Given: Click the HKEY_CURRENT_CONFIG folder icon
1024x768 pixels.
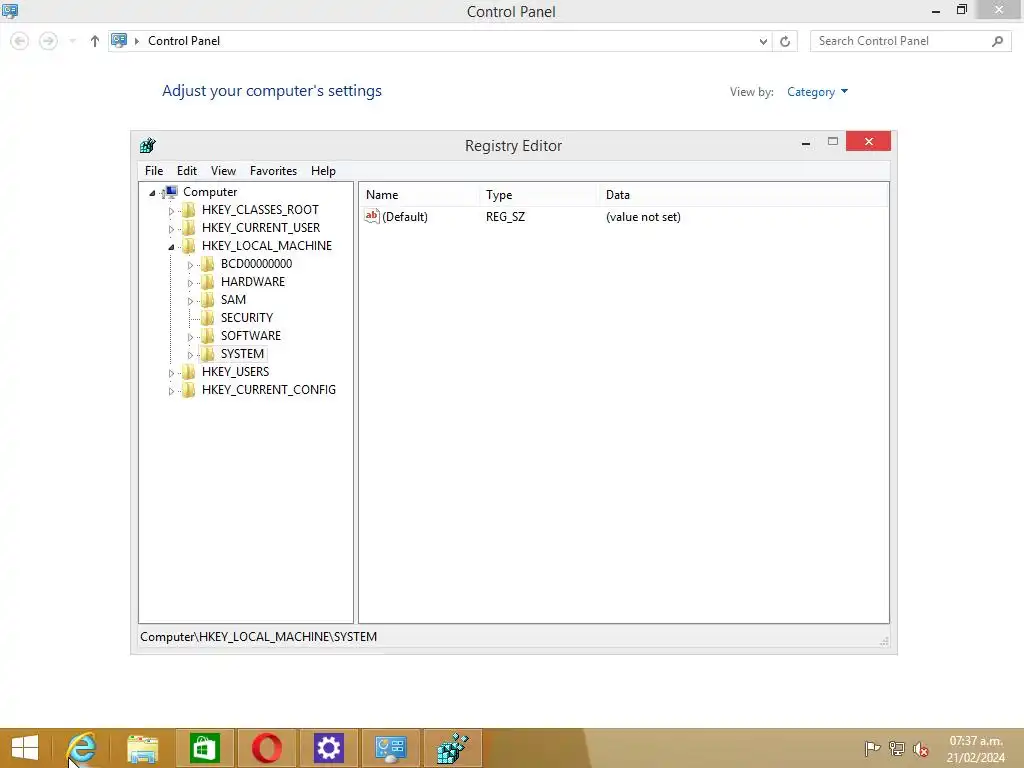Looking at the screenshot, I should click(189, 389).
